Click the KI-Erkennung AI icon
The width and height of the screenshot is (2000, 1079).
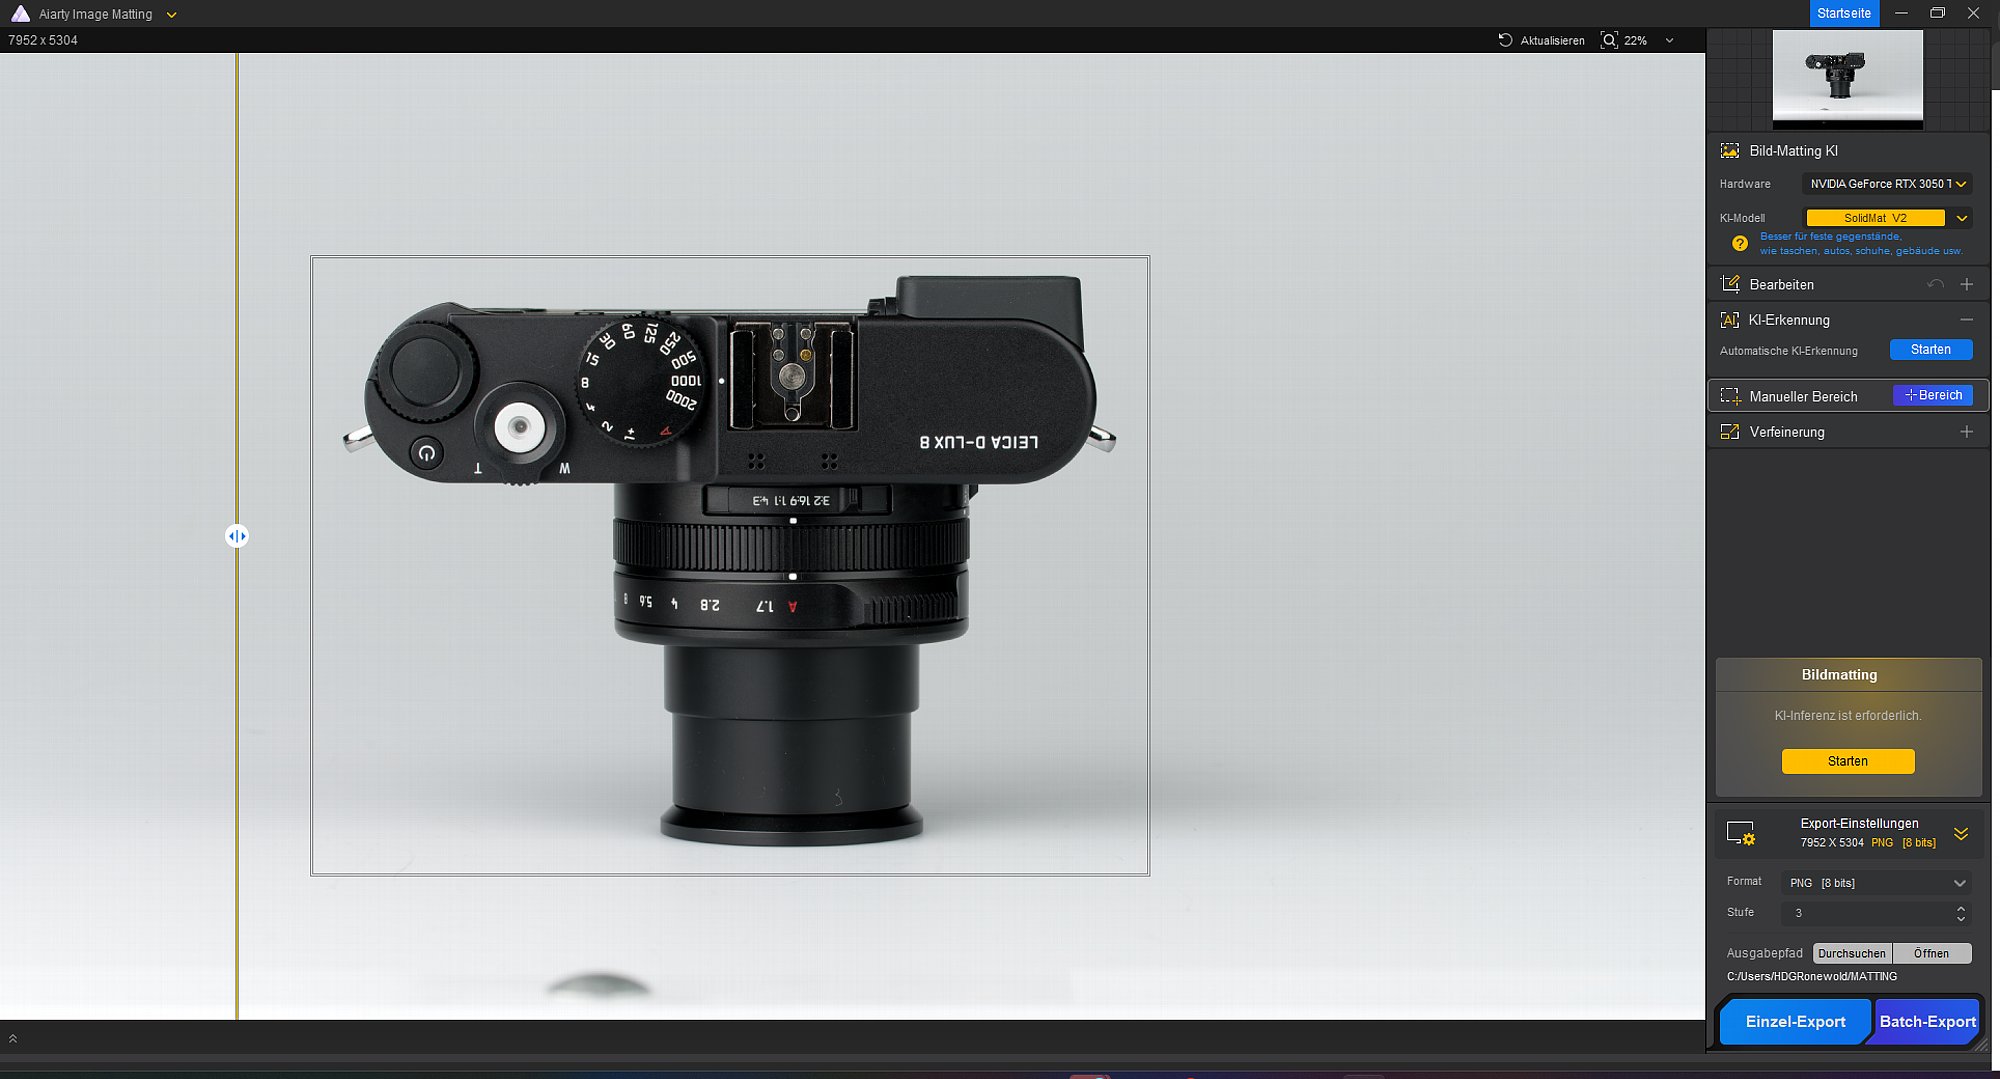click(1729, 320)
